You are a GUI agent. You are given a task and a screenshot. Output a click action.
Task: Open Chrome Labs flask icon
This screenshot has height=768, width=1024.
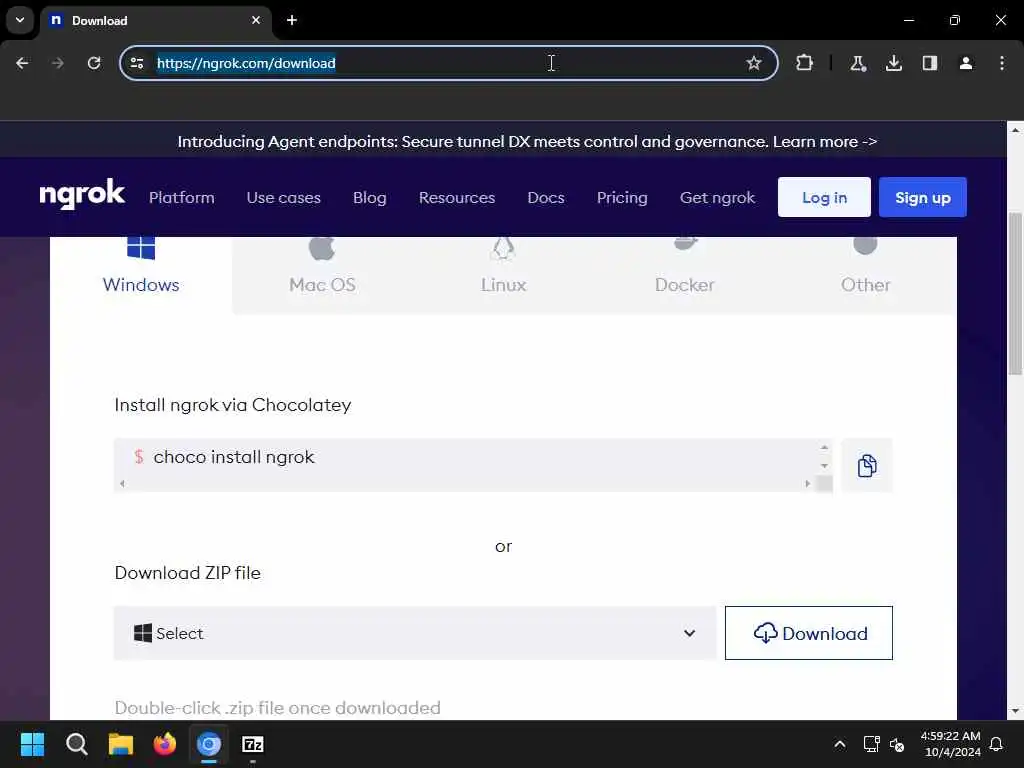pos(857,63)
